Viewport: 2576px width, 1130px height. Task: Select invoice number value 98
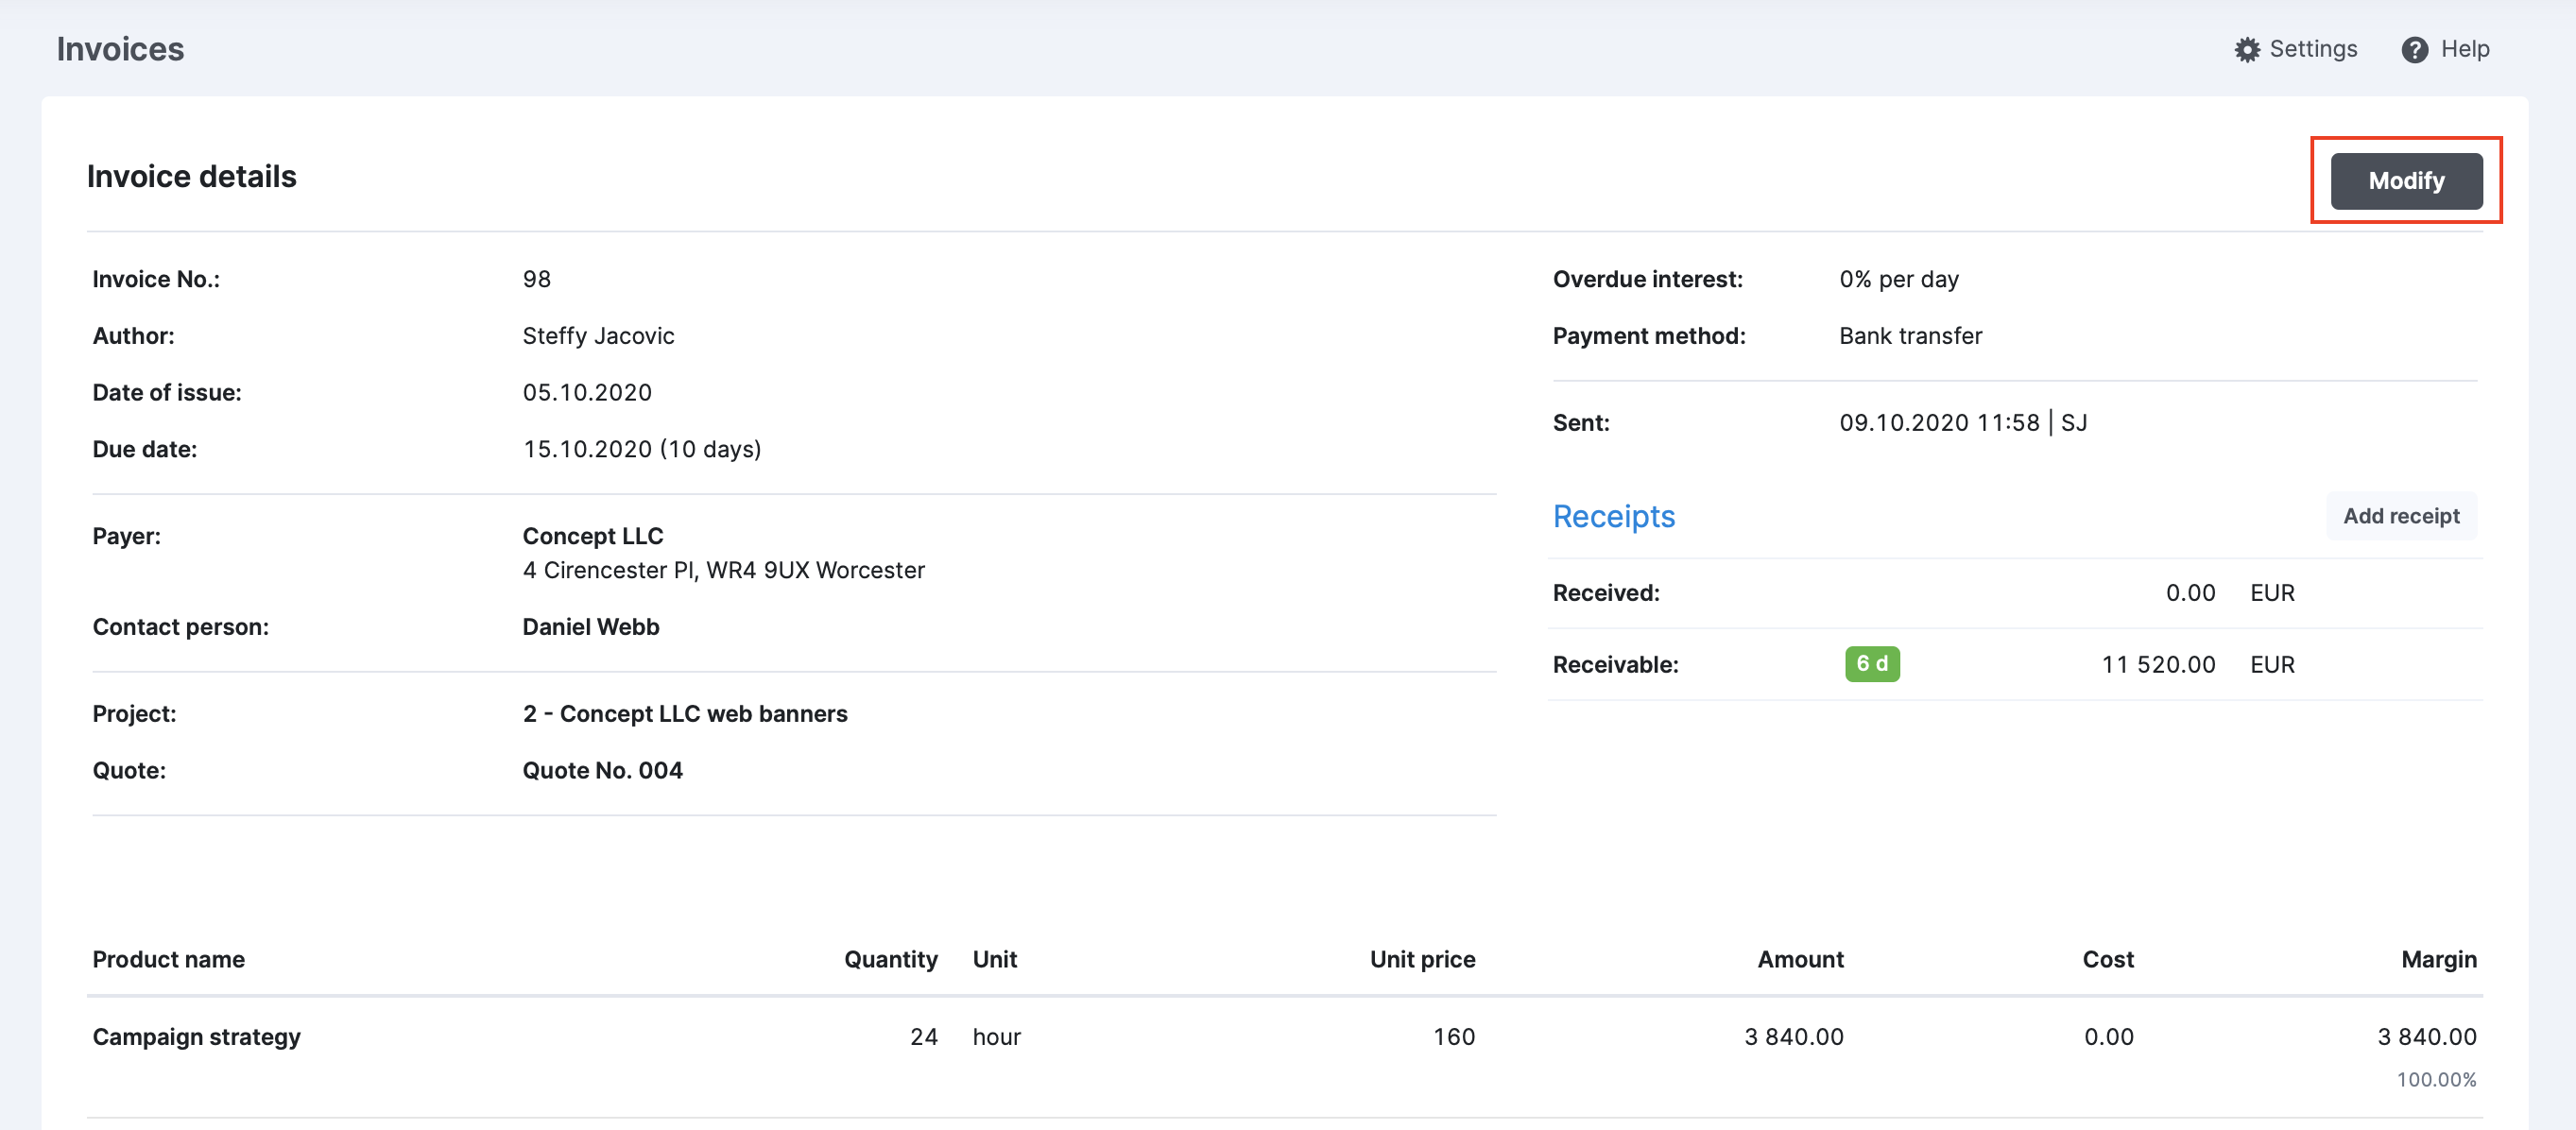point(536,279)
